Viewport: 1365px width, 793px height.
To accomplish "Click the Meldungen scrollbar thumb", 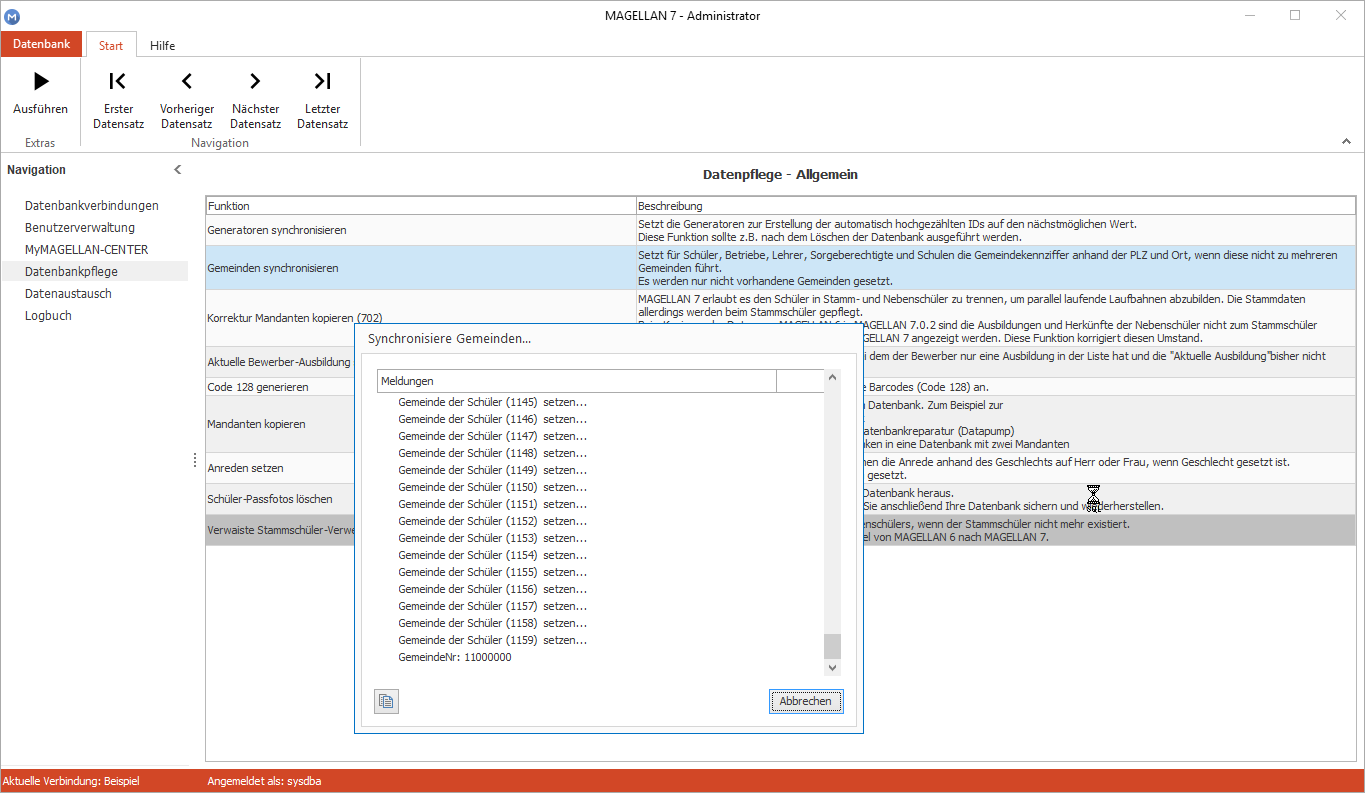I will [833, 645].
